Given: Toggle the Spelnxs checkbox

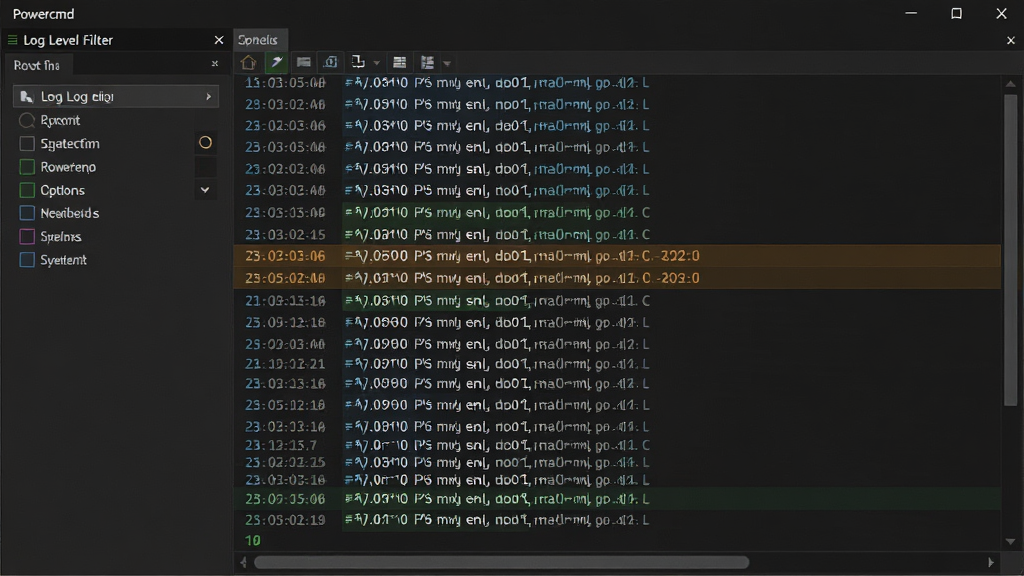Looking at the screenshot, I should [x=27, y=236].
